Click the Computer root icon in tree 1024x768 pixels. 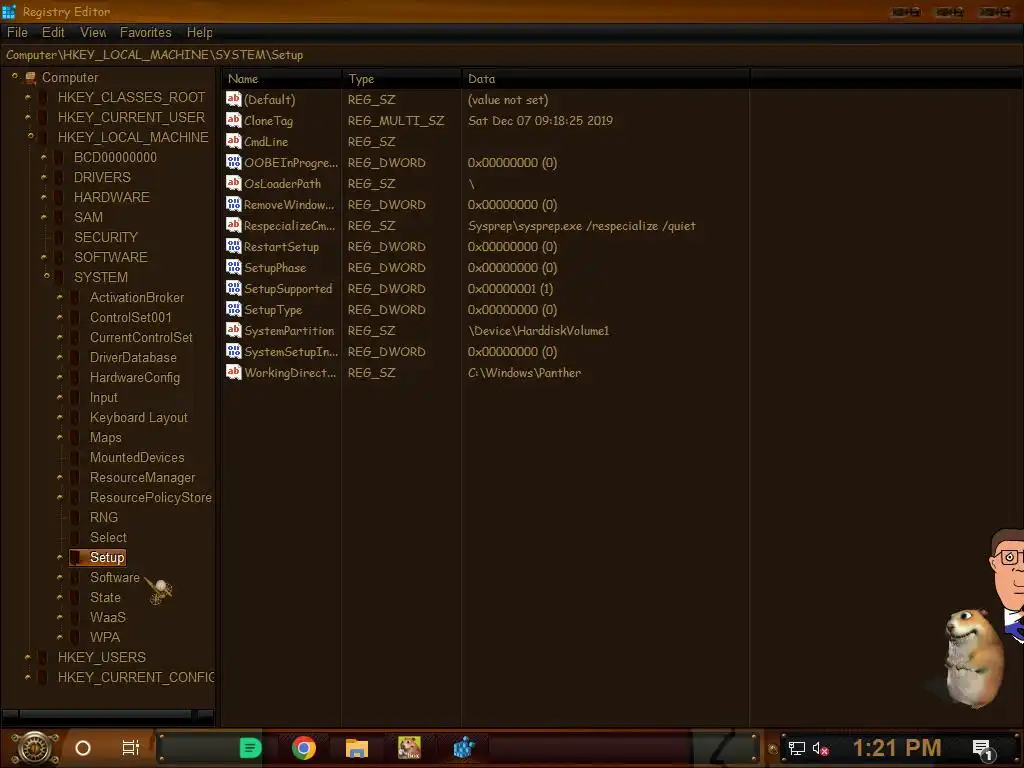[30, 78]
